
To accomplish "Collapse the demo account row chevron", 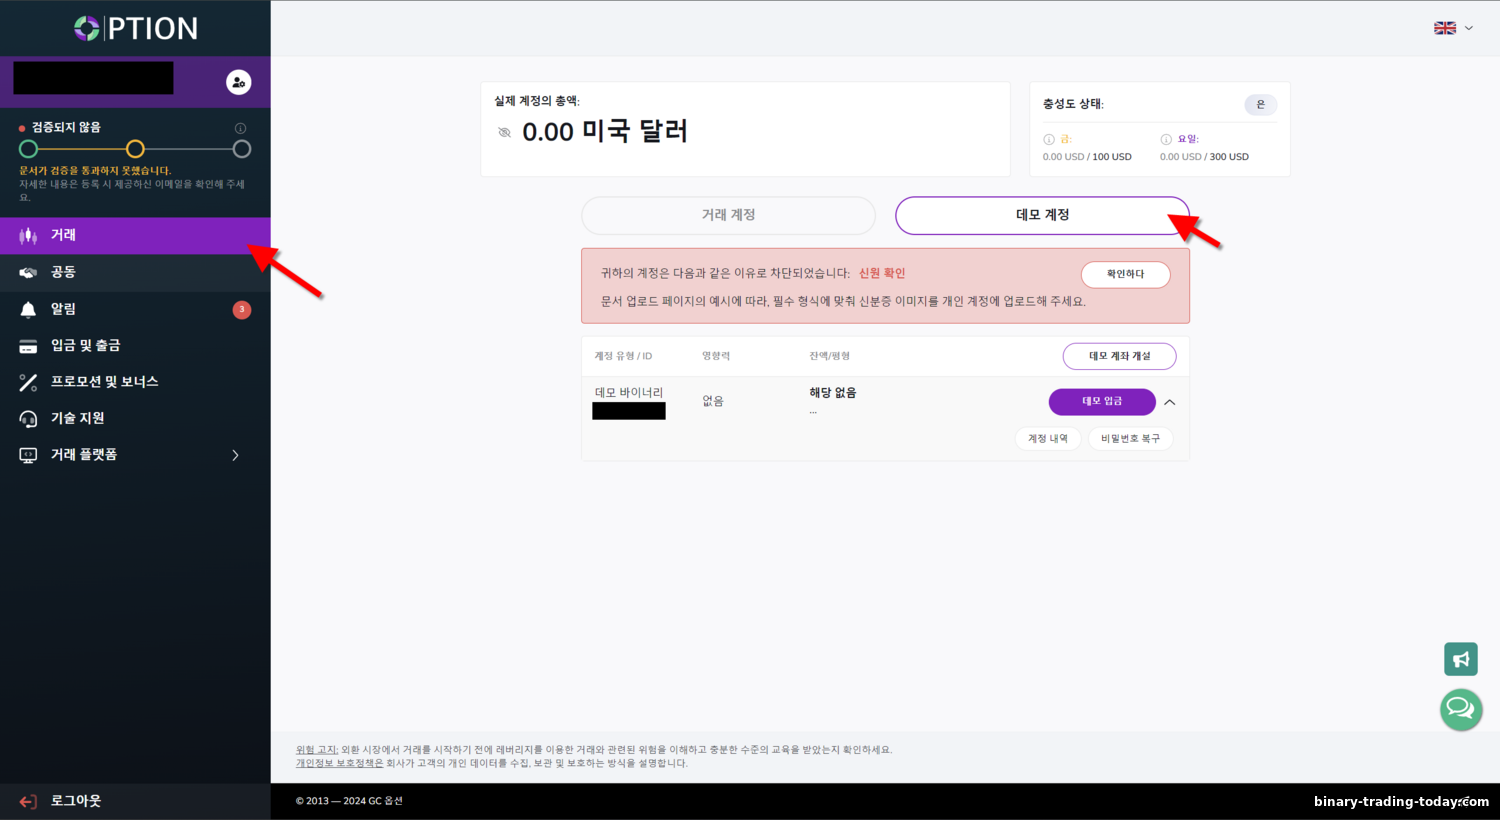I will click(x=1170, y=402).
